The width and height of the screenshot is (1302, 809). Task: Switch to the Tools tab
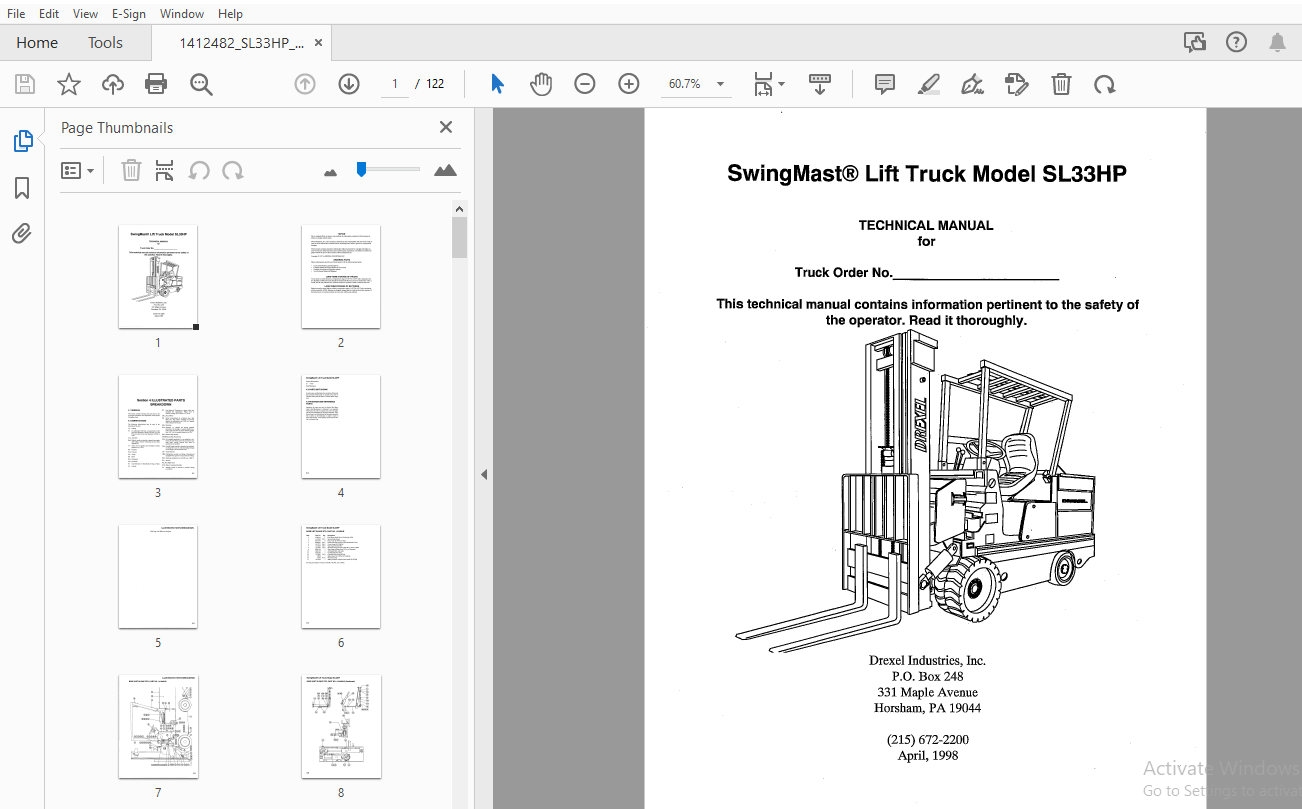105,42
